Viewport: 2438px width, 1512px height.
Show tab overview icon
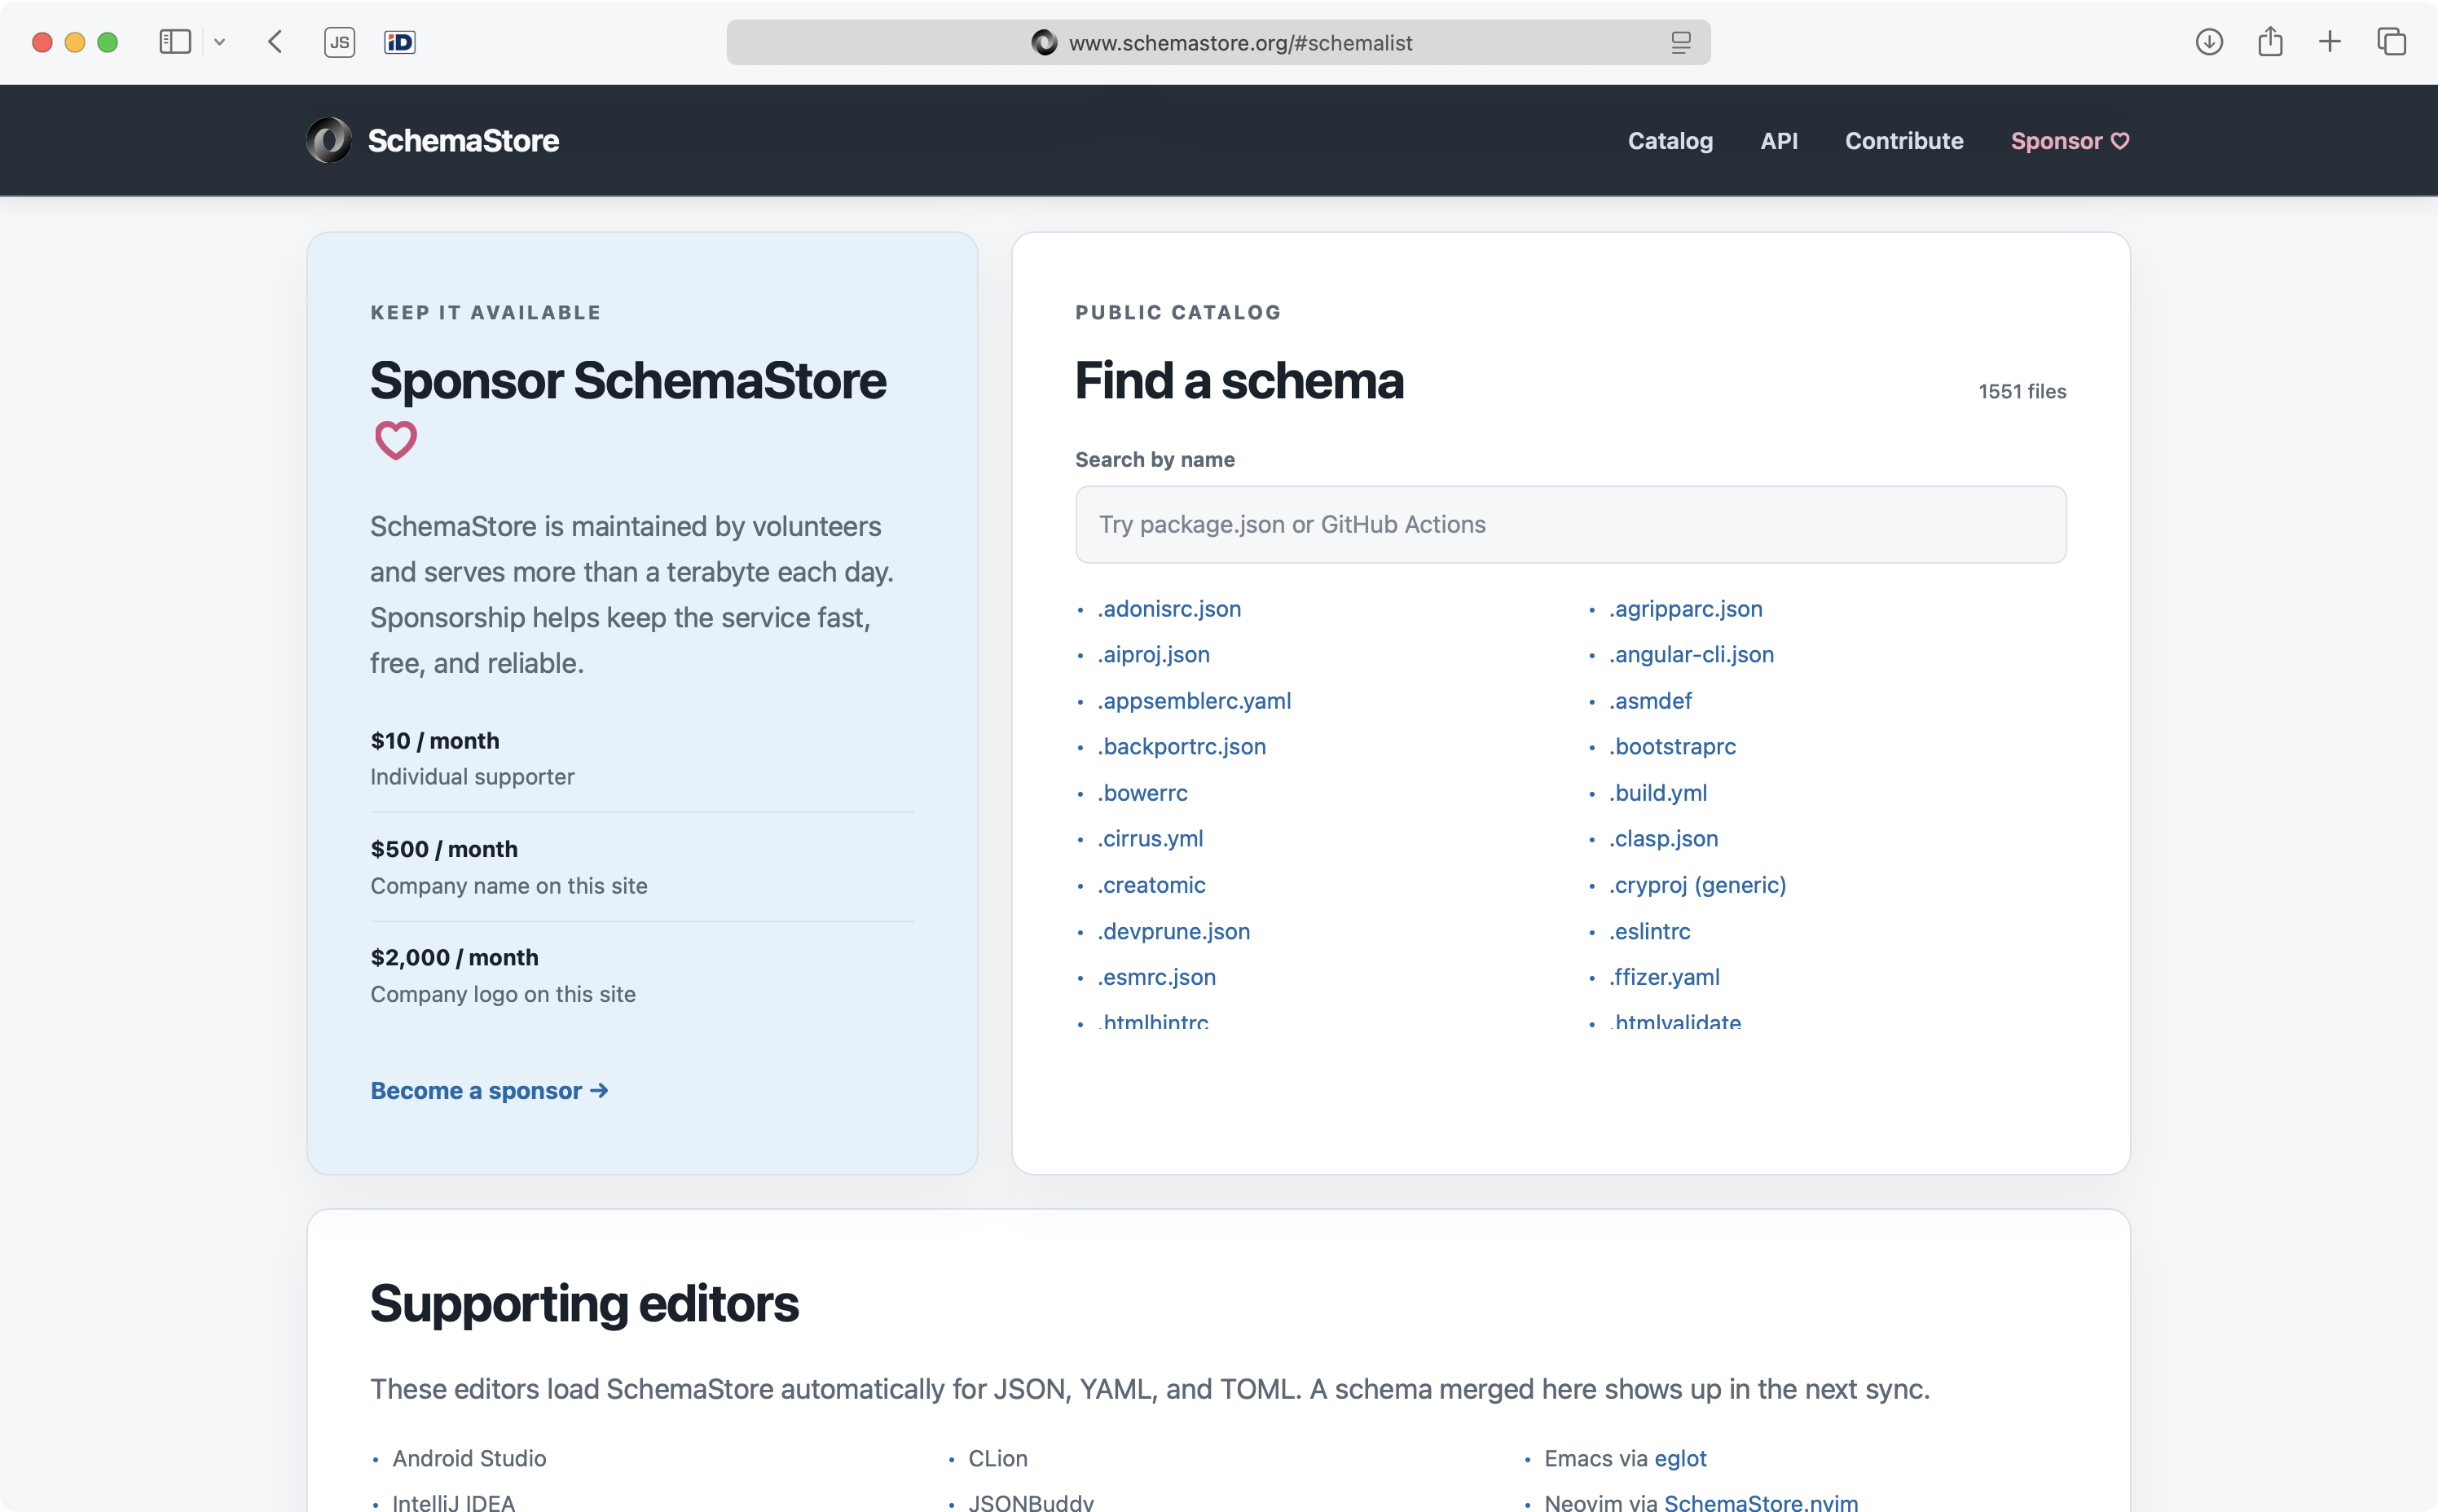pos(2391,42)
